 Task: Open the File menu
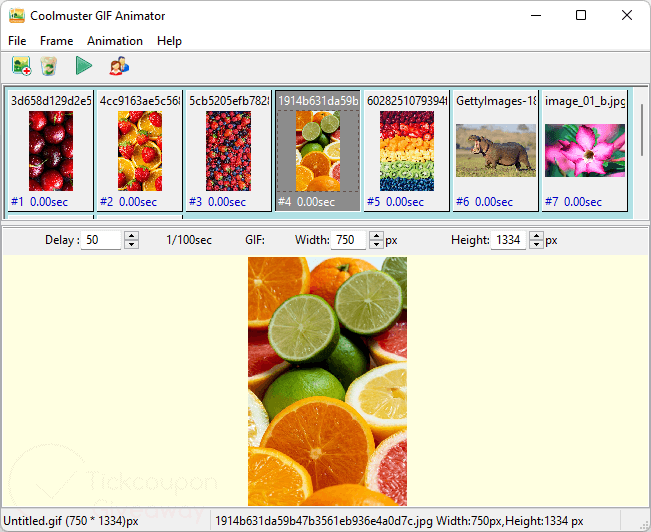[17, 41]
